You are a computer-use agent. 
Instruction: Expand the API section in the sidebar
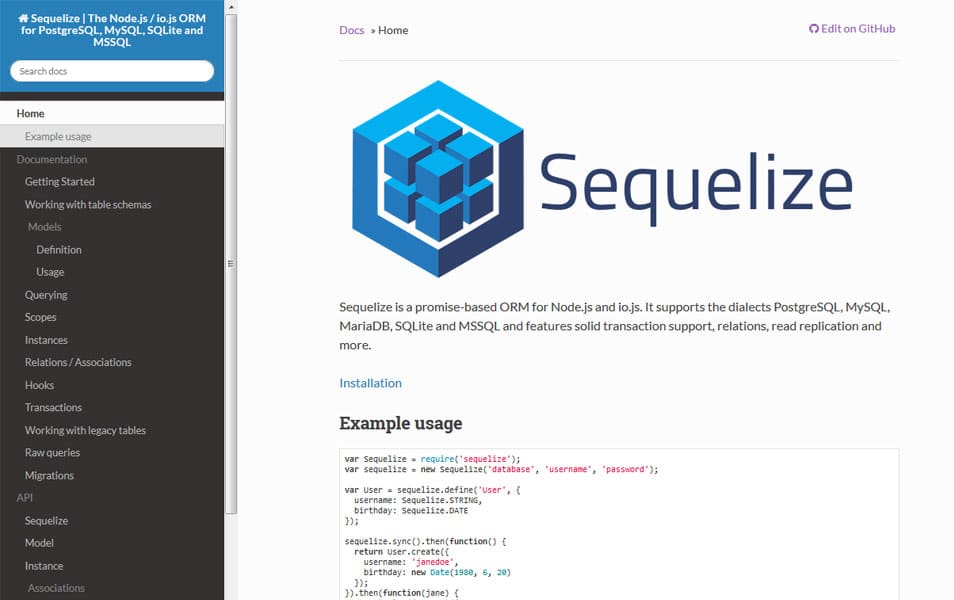[x=24, y=497]
